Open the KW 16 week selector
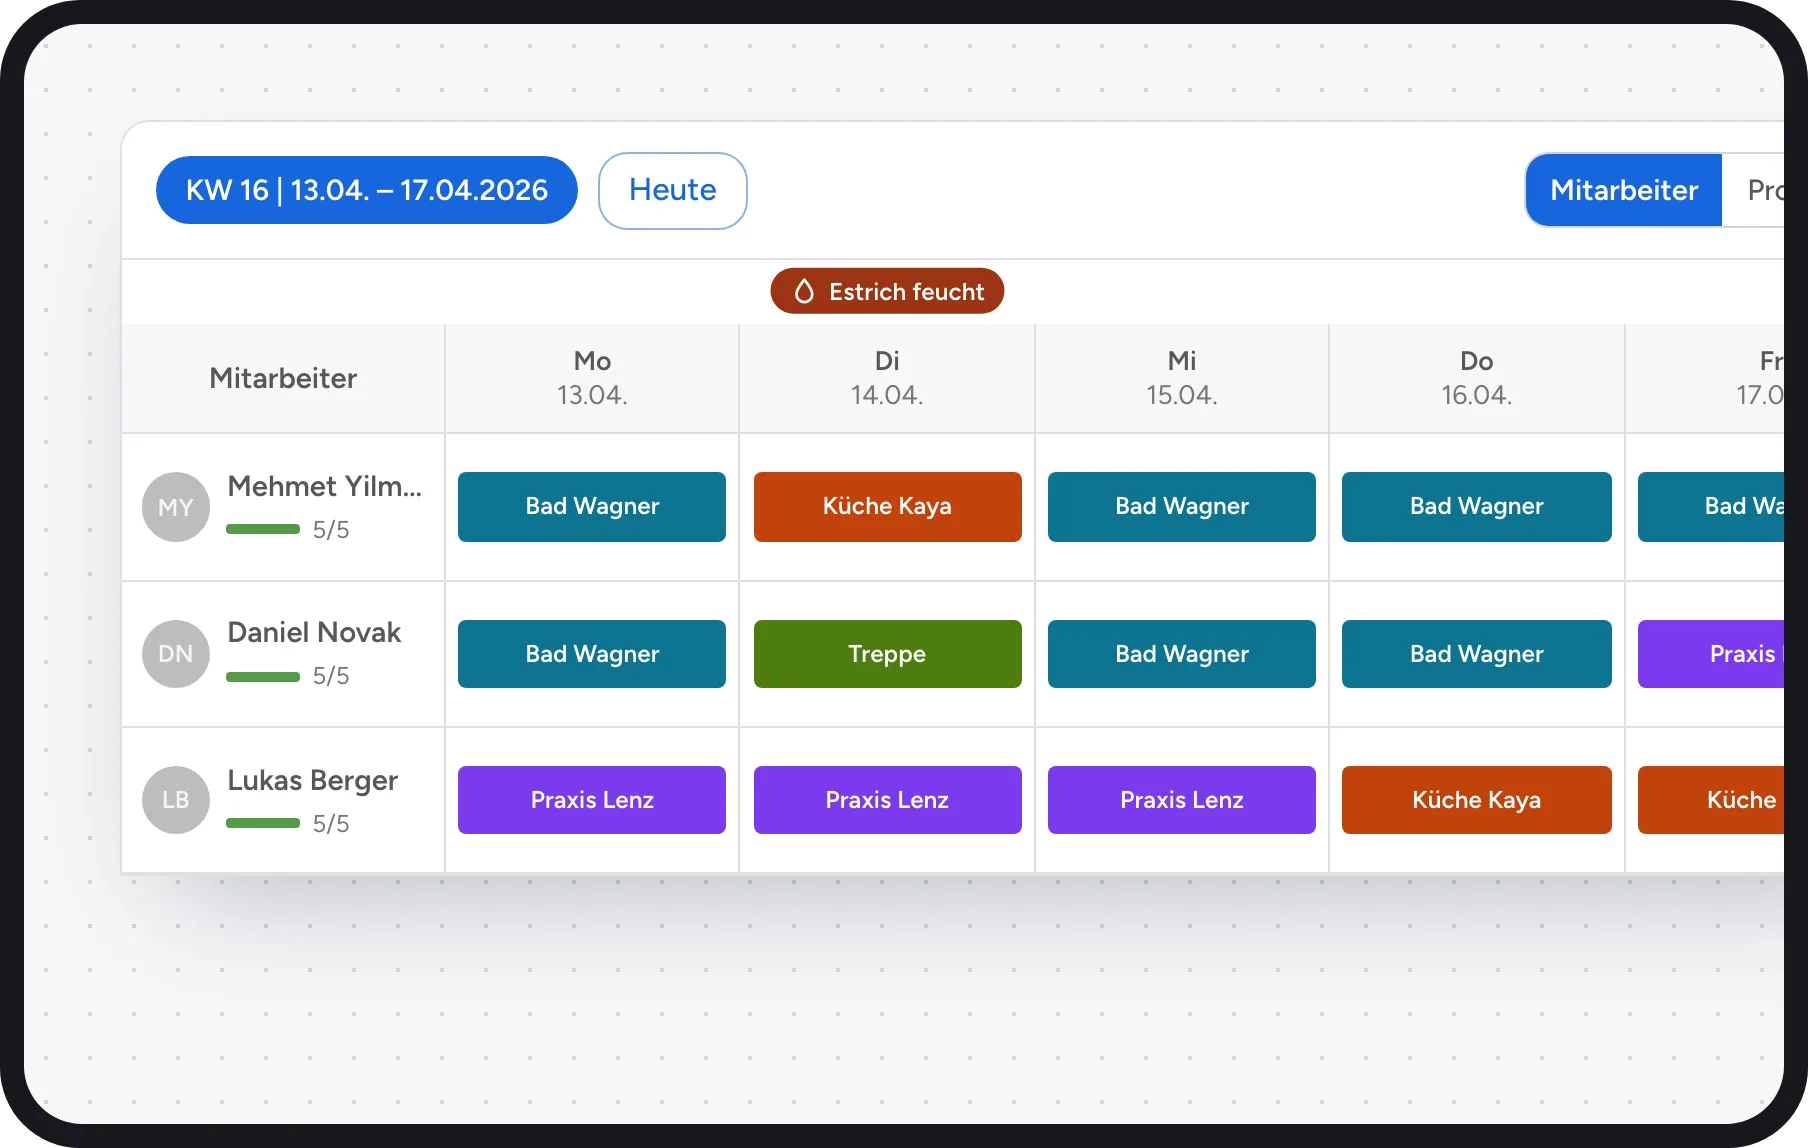Viewport: 1808px width, 1148px height. click(366, 190)
